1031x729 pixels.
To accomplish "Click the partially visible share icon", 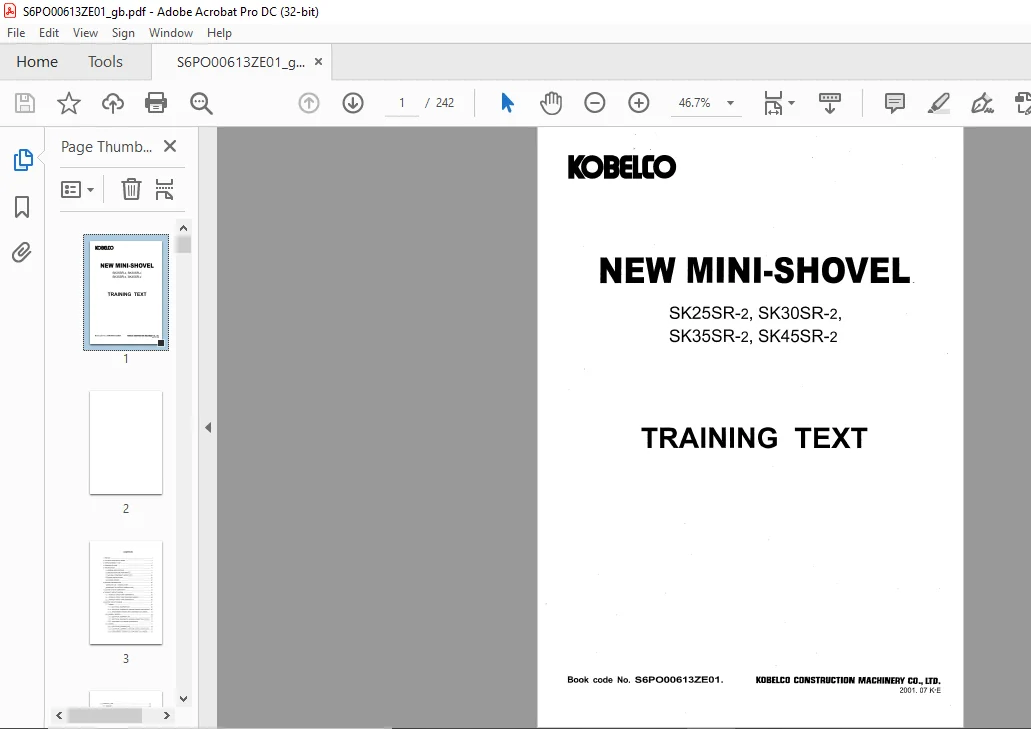I will (x=1023, y=103).
